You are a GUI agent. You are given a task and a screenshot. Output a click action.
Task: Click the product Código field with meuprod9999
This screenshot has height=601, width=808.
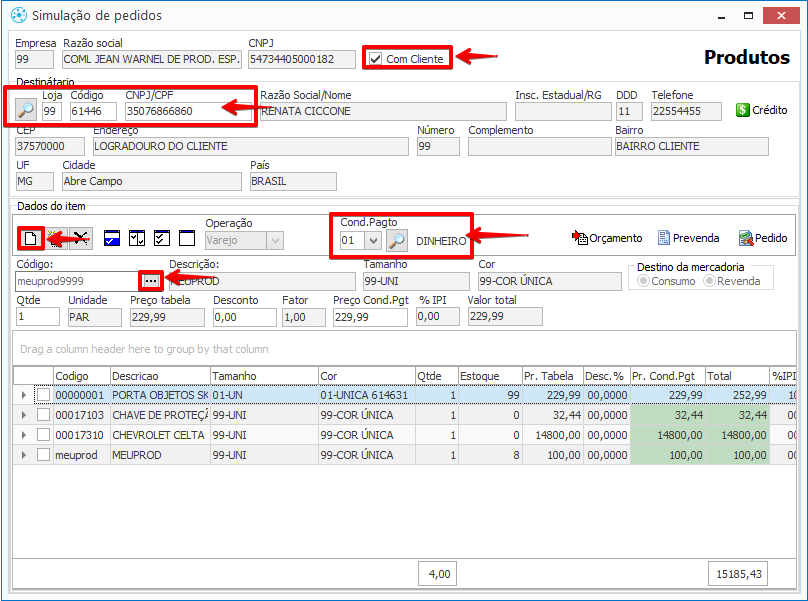(77, 281)
